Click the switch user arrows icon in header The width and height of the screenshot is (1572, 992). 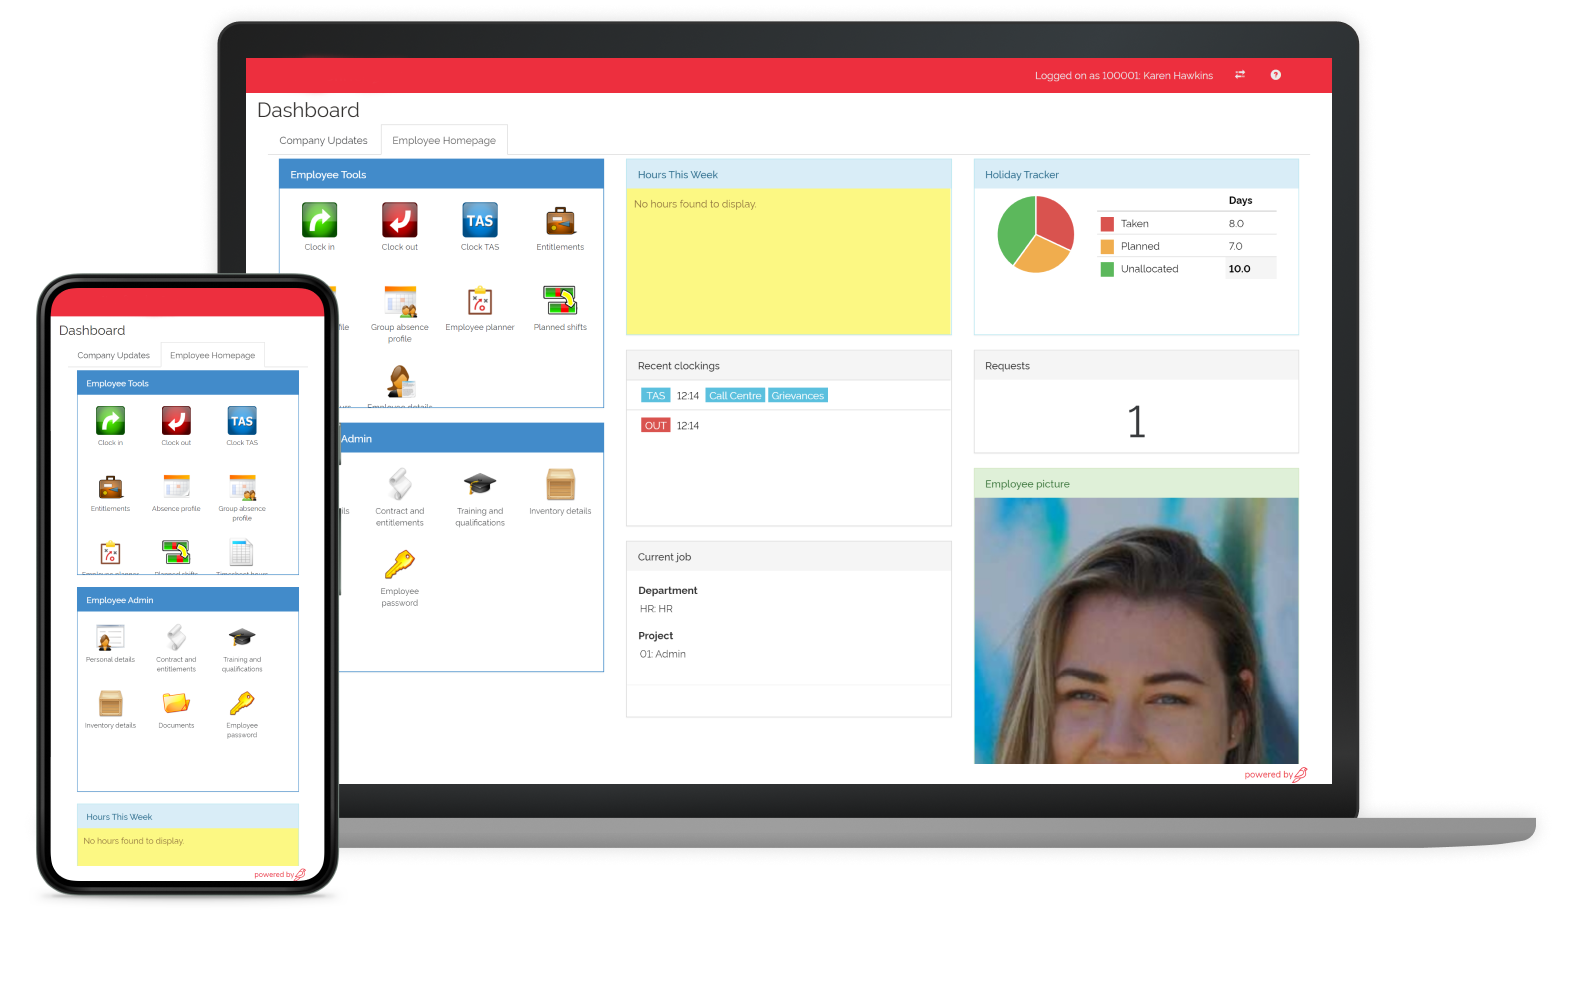[x=1240, y=75]
